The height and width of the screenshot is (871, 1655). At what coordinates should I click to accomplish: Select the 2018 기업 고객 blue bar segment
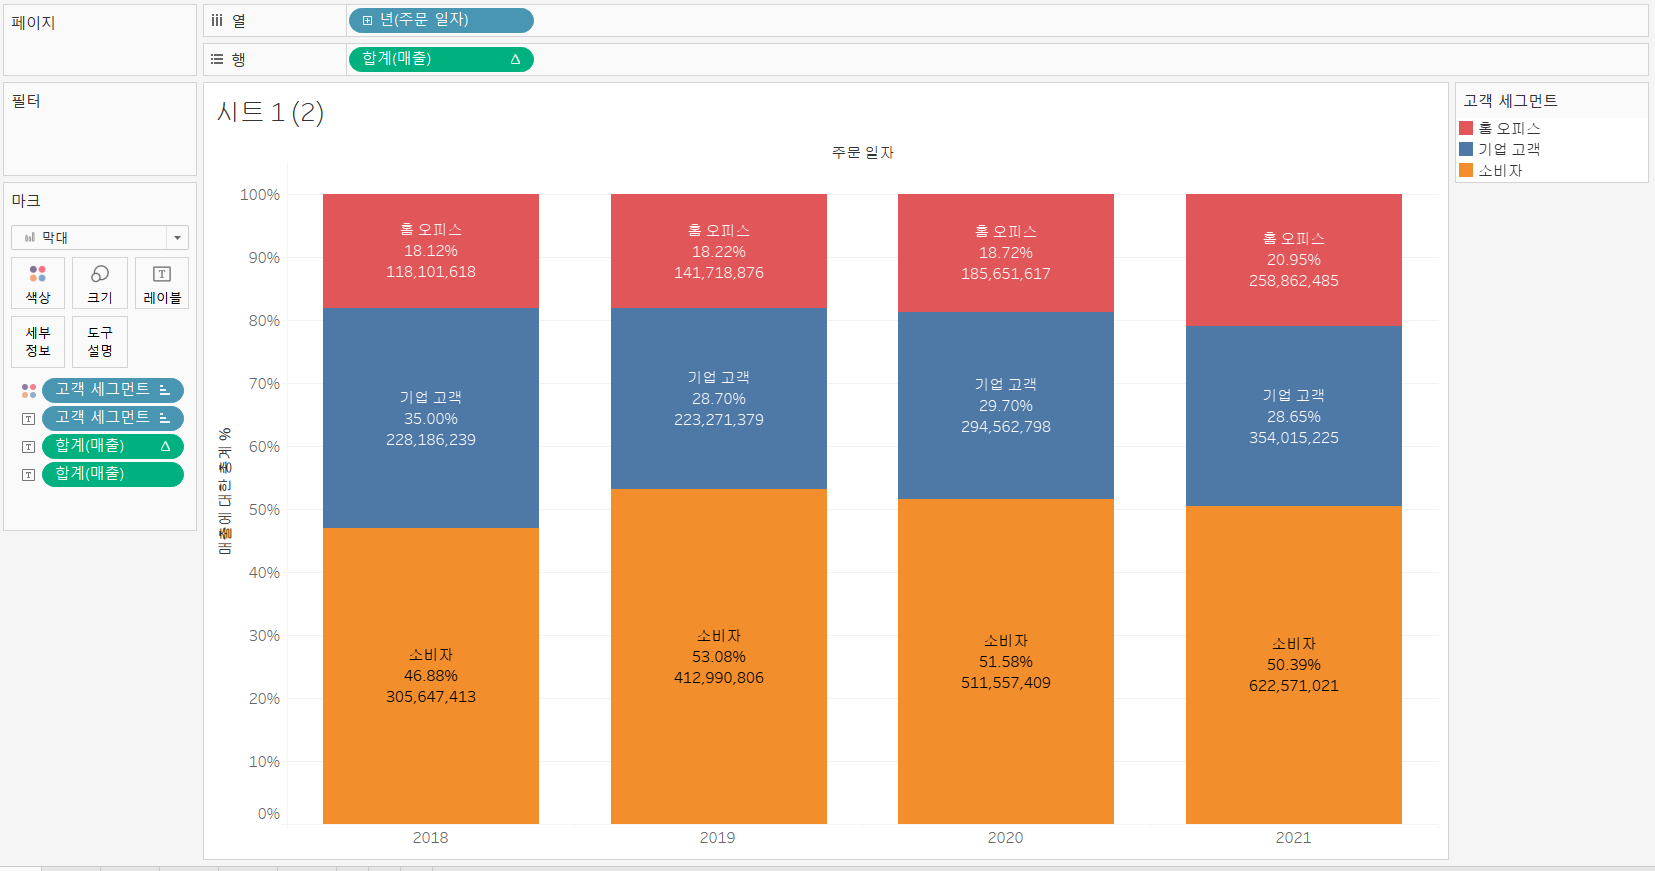coord(431,418)
